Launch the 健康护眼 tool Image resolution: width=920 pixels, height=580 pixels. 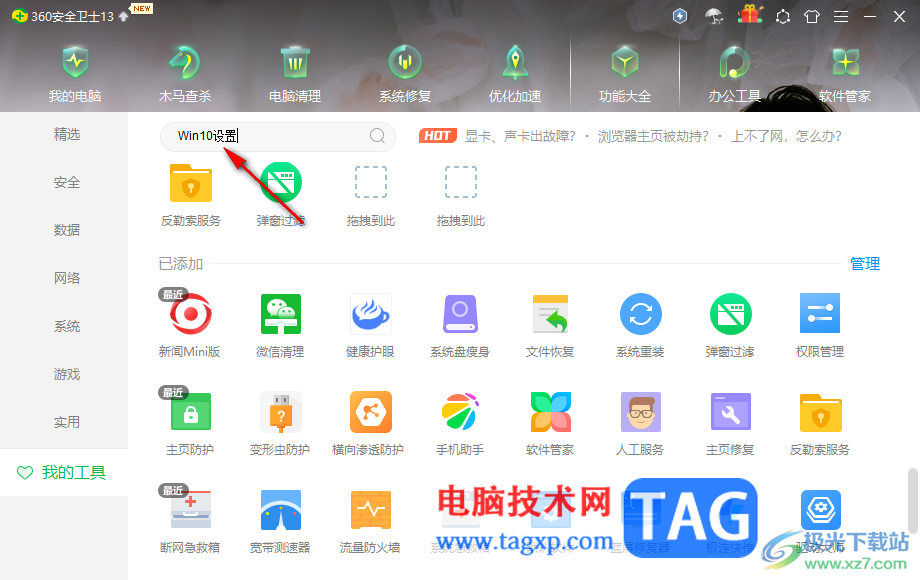coord(370,324)
